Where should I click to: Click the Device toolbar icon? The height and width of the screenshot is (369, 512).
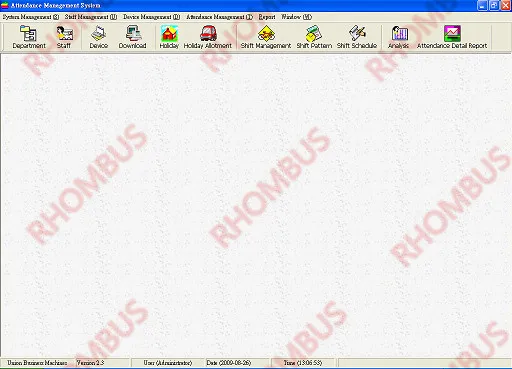coord(98,37)
